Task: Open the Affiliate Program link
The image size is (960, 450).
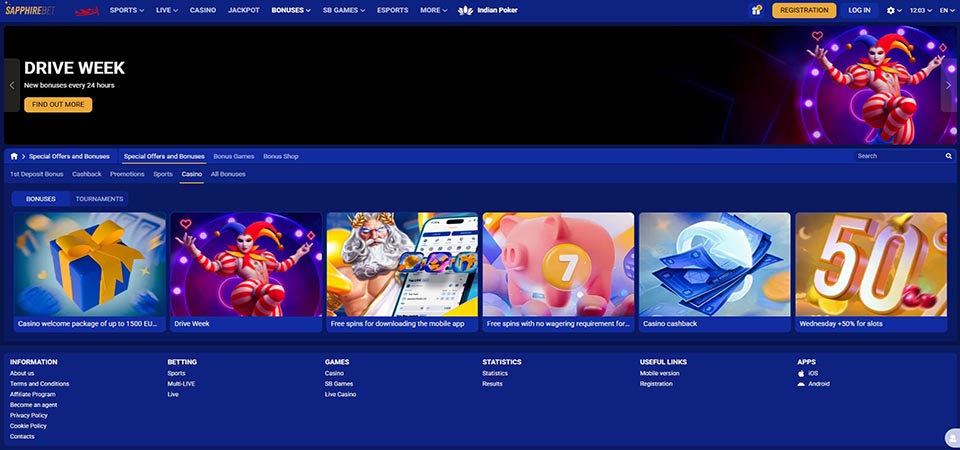Action: 33,394
